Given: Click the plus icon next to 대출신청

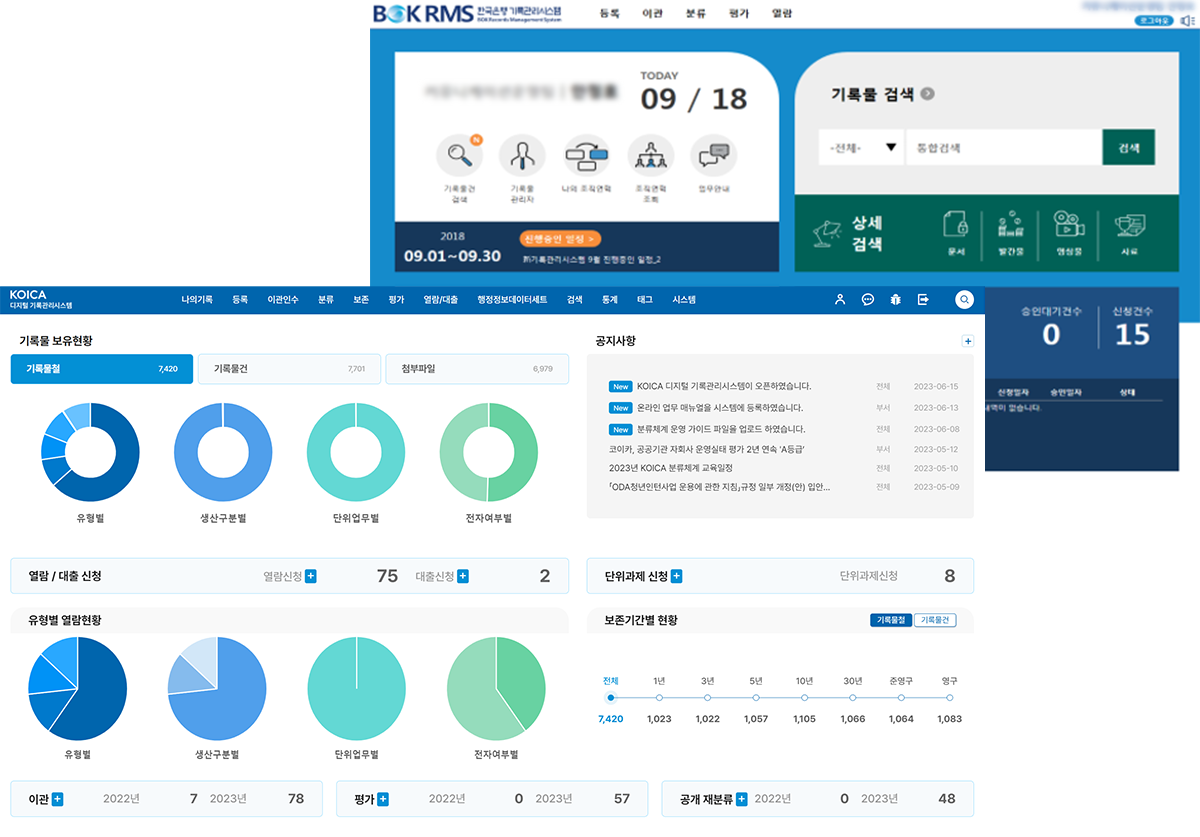Looking at the screenshot, I should tap(463, 576).
